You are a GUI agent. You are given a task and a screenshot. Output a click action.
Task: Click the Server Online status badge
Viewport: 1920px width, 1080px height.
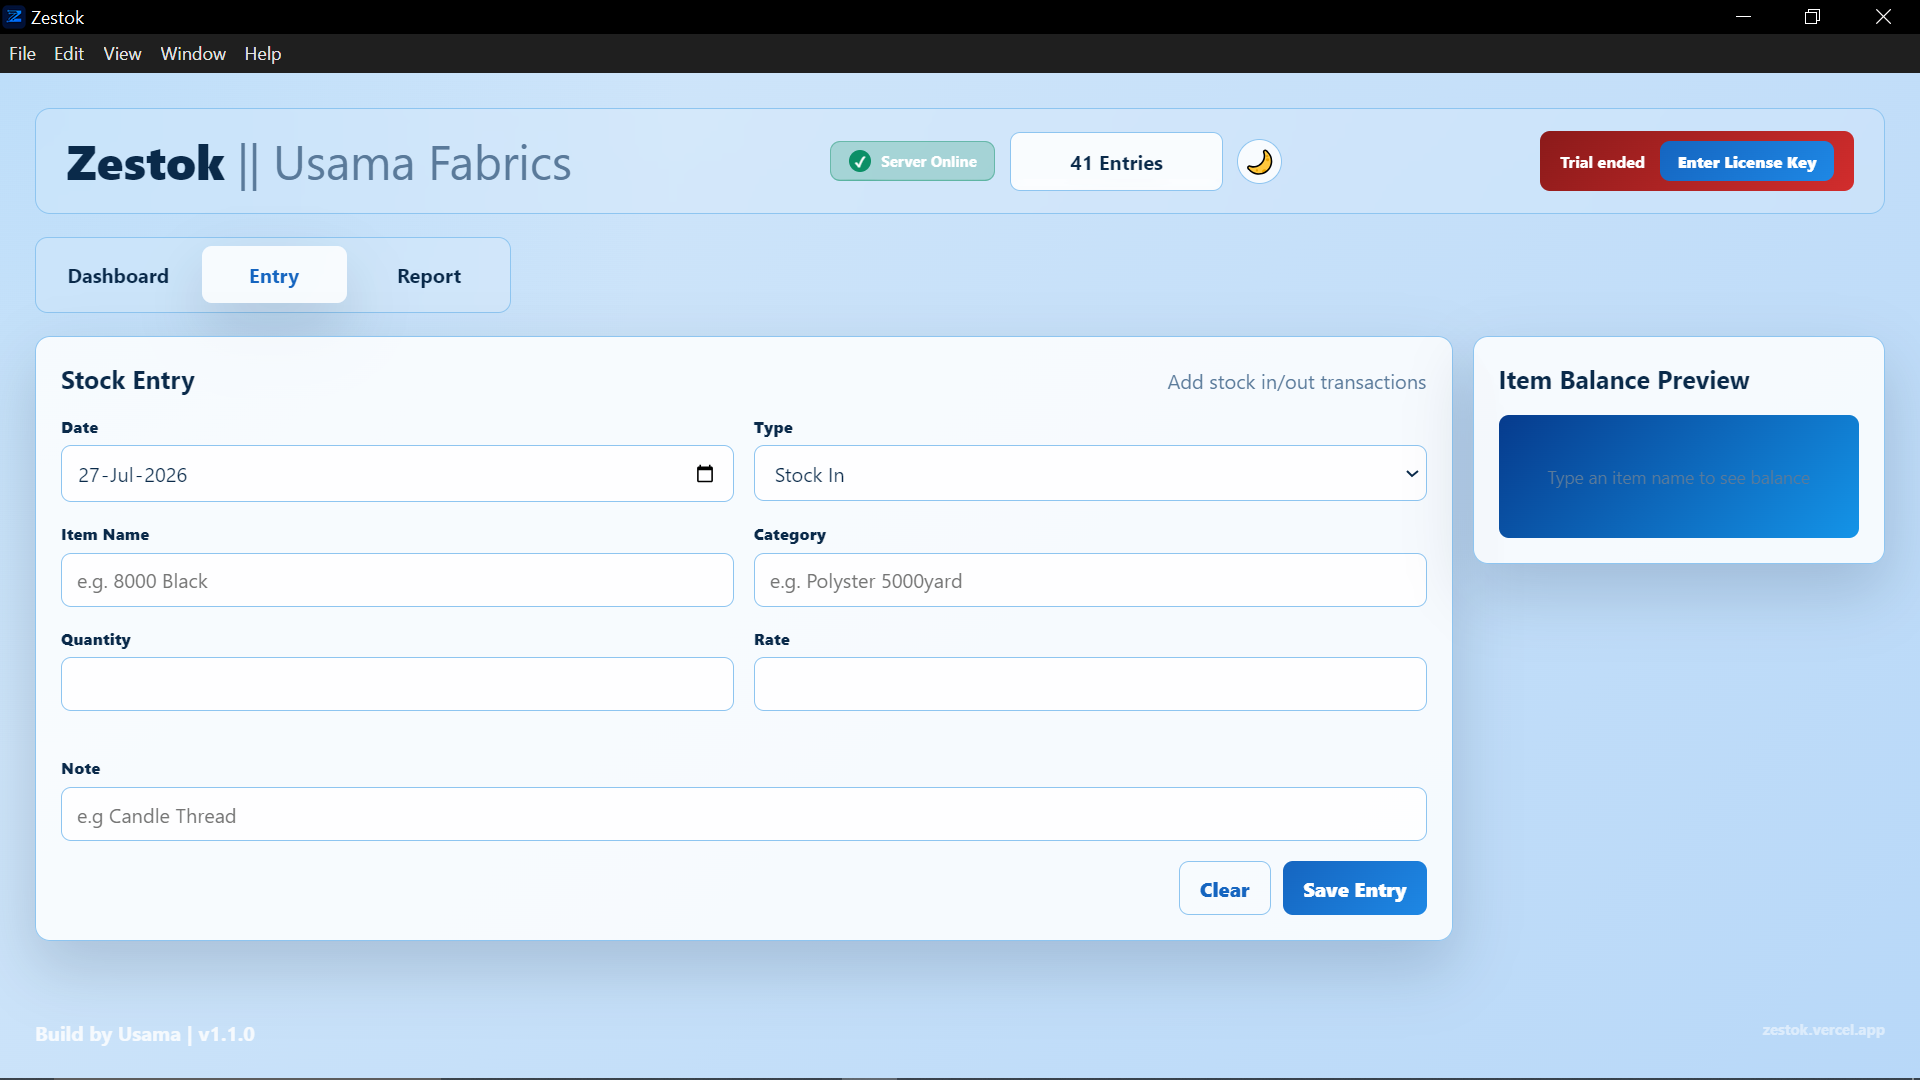click(912, 161)
